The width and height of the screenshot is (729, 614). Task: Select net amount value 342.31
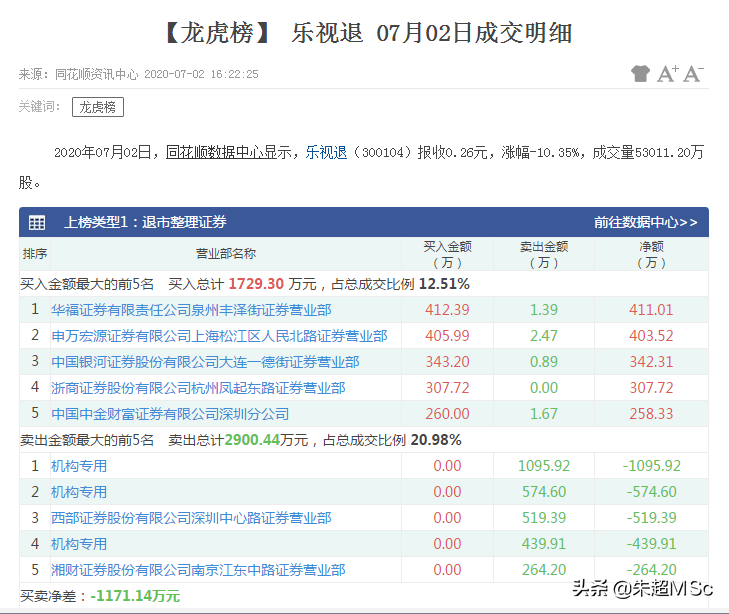pyautogui.click(x=651, y=362)
